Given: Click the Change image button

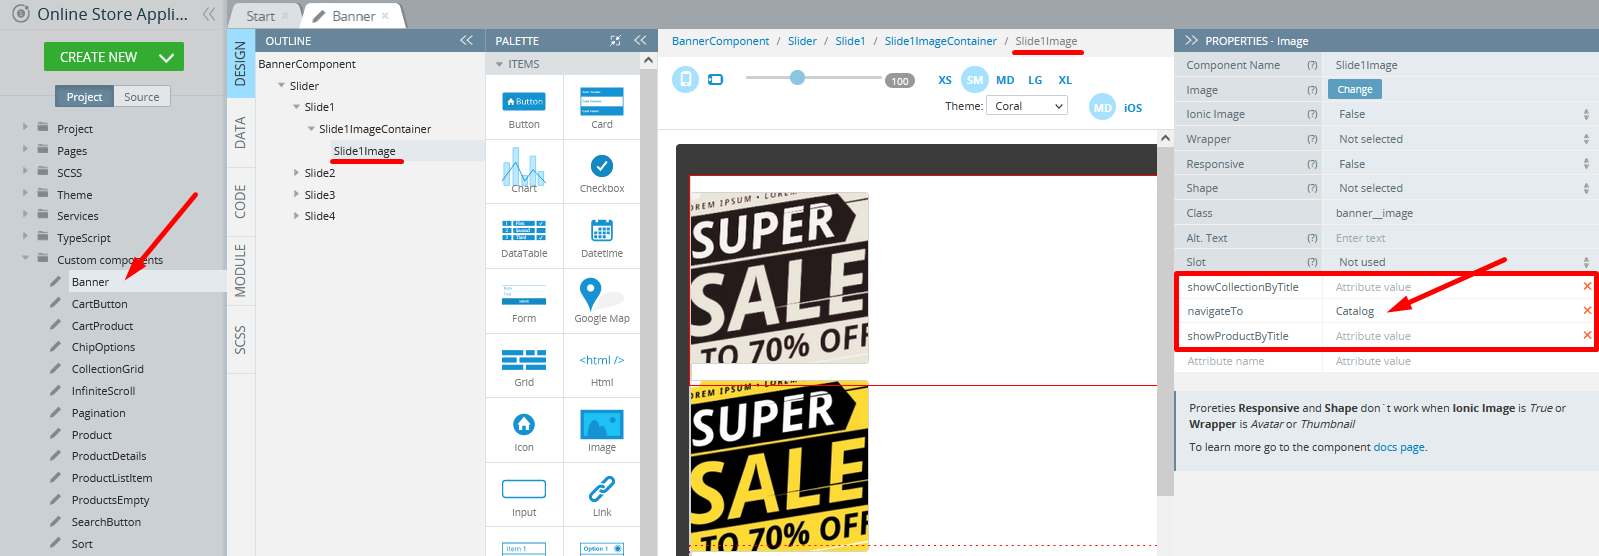Looking at the screenshot, I should [x=1355, y=89].
